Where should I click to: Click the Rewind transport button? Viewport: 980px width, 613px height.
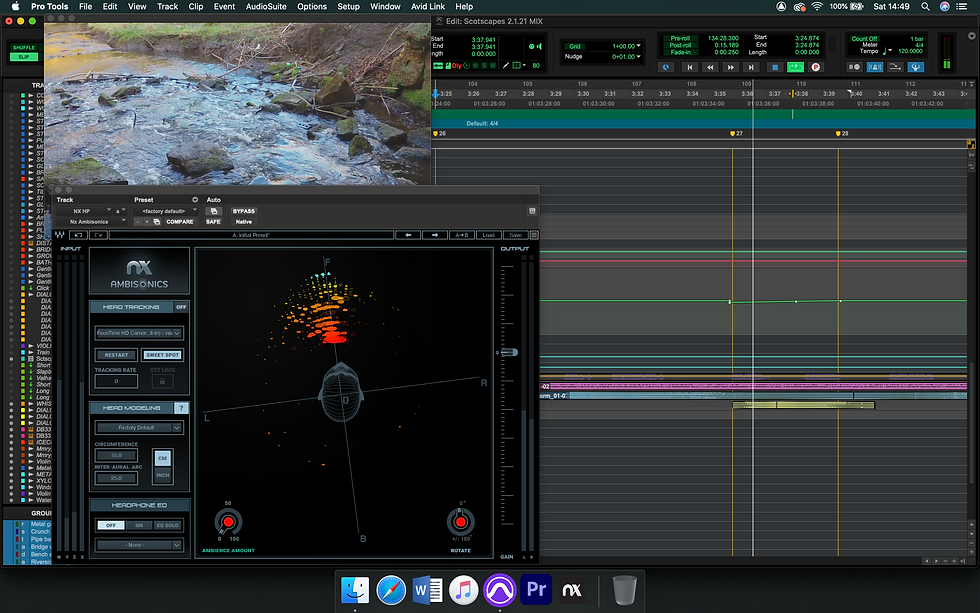point(710,67)
